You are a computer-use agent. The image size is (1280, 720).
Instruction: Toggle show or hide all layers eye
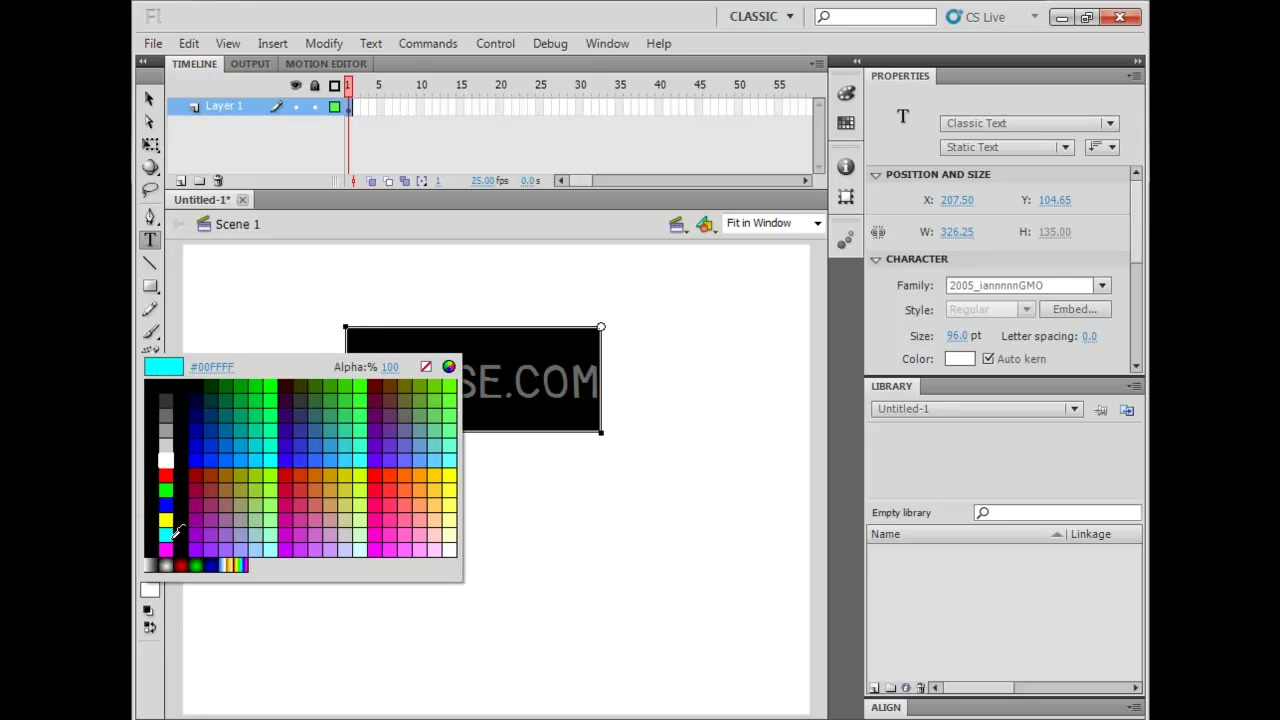tap(295, 85)
